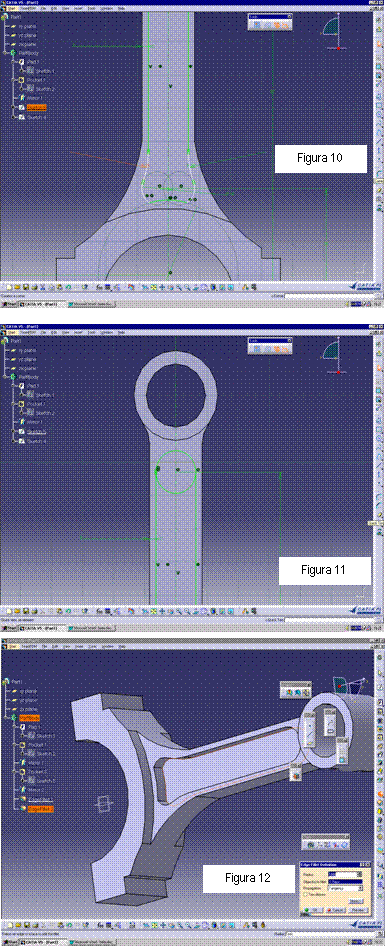
Task: Select highlighted EdgeFillet.2 node in Figura 12 tree
Action: pos(40,809)
